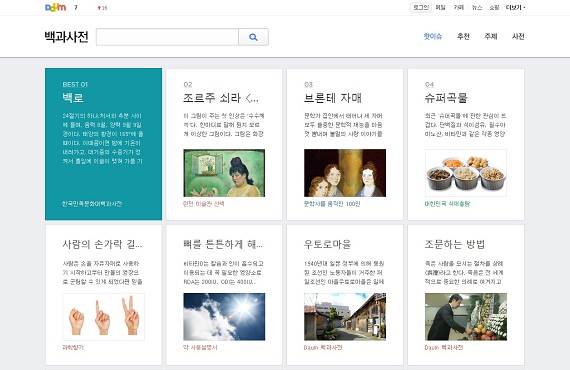Click the 런던 미술관 산책 source link
Screen dimensions: 570x370
click(204, 204)
